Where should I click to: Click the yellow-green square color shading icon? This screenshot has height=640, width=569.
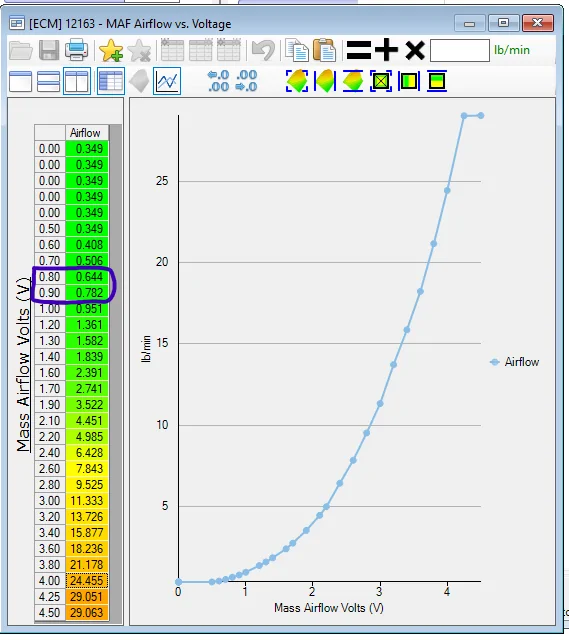coord(409,81)
